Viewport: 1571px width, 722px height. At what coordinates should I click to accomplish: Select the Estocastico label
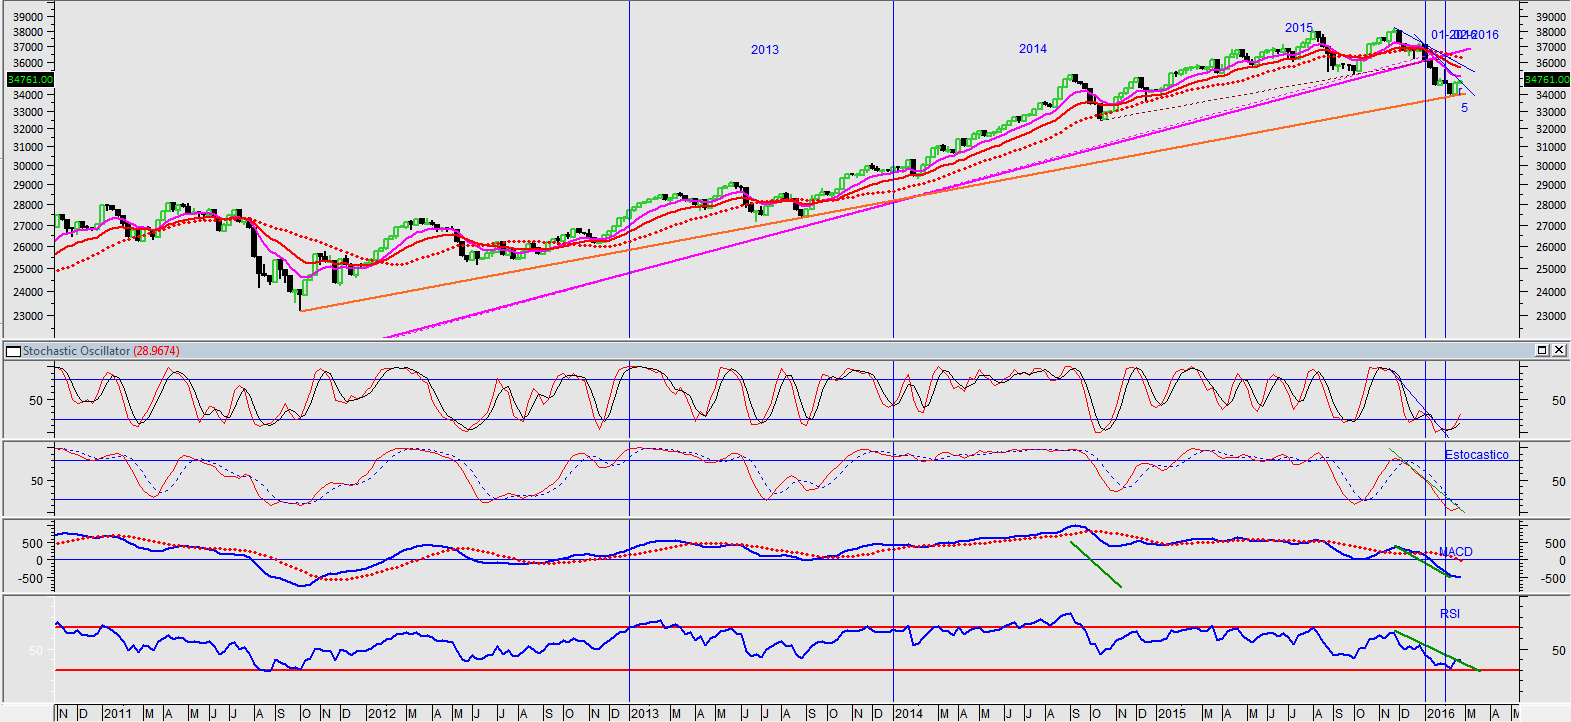coord(1476,455)
